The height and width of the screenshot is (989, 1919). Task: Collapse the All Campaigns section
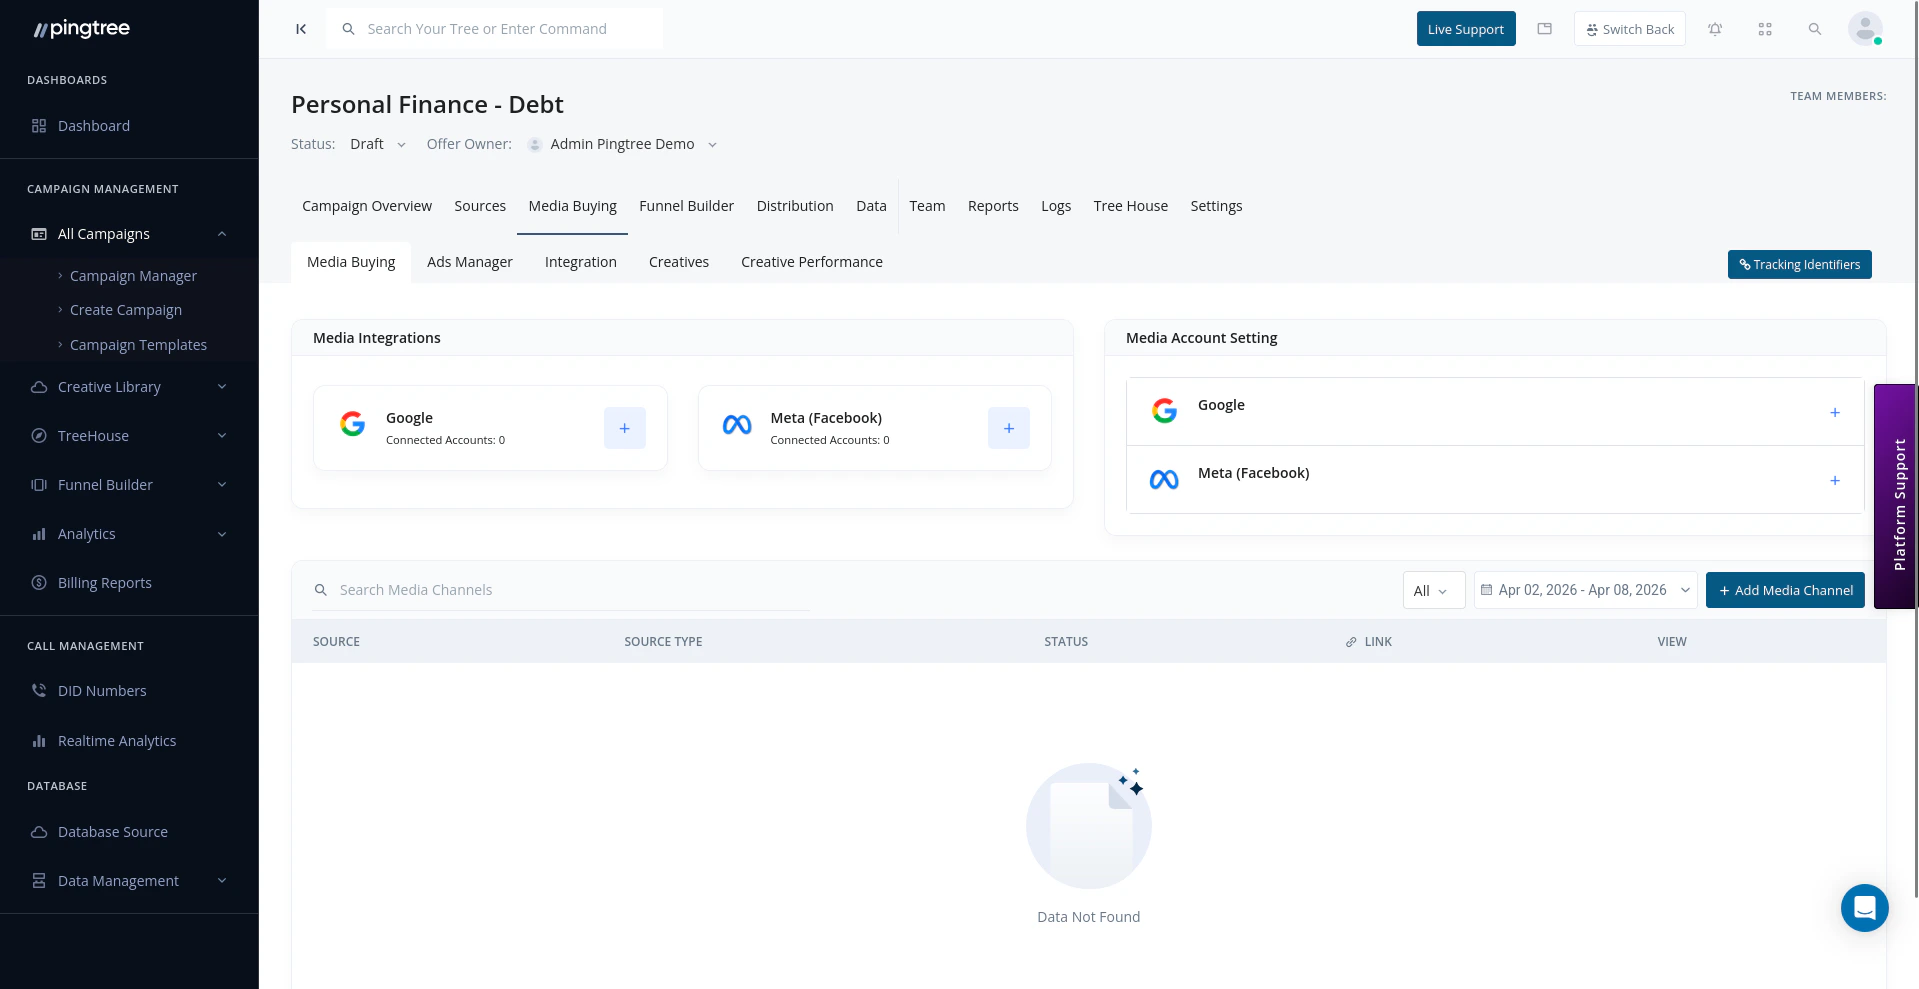click(221, 233)
